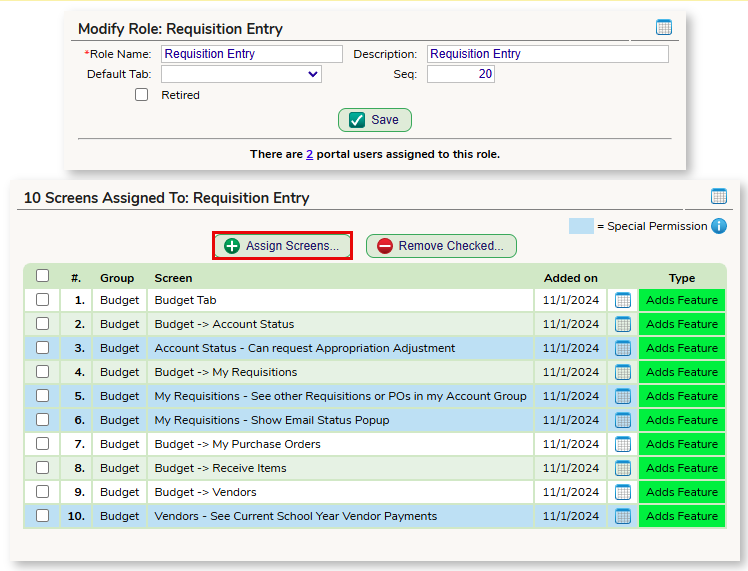The image size is (748, 571).
Task: Open the Special Permission info icon
Action: [x=719, y=226]
